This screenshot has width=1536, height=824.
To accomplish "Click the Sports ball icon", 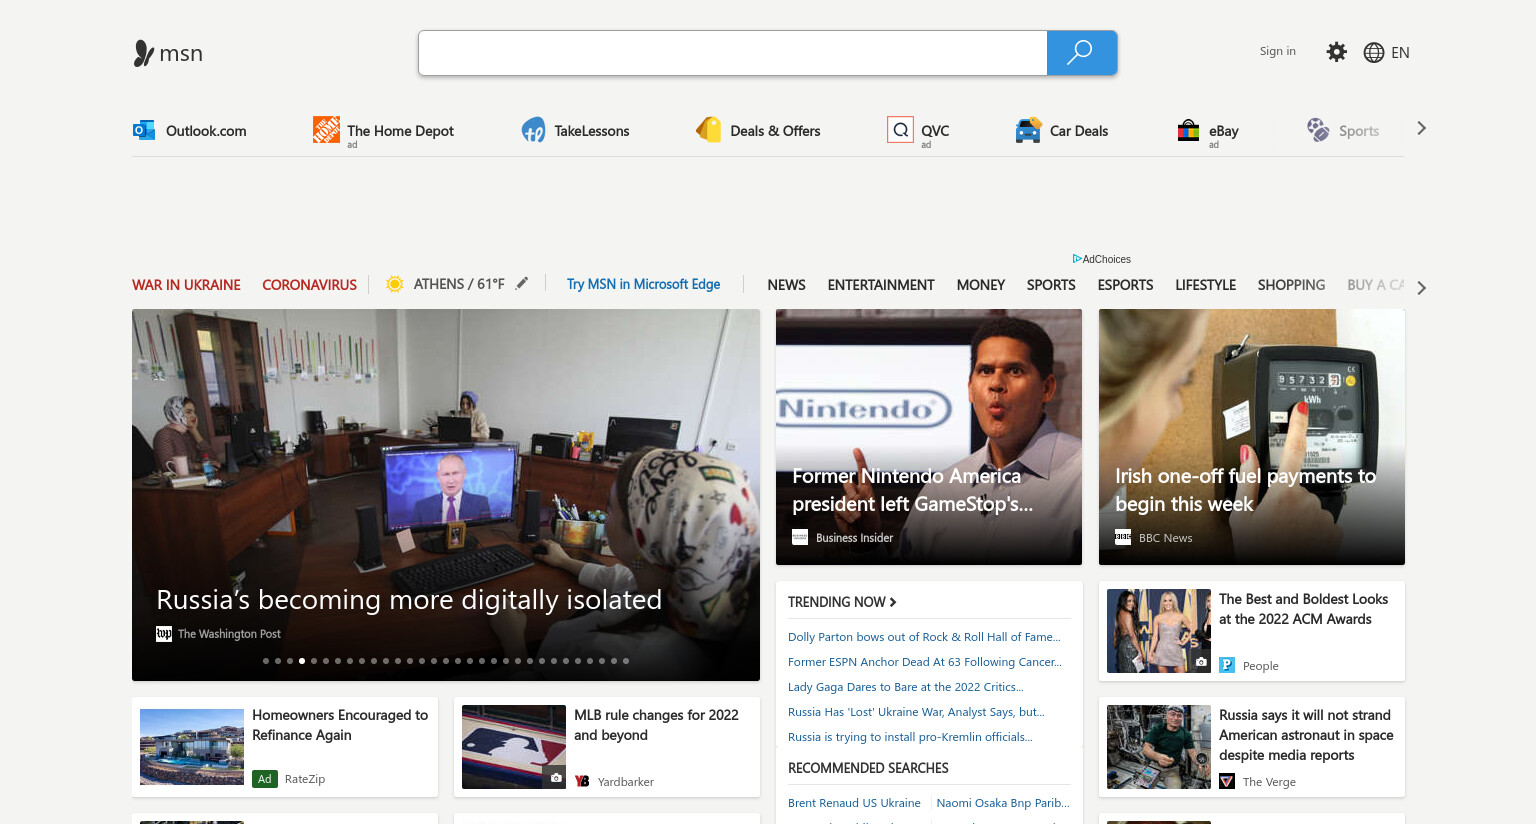I will tap(1318, 130).
